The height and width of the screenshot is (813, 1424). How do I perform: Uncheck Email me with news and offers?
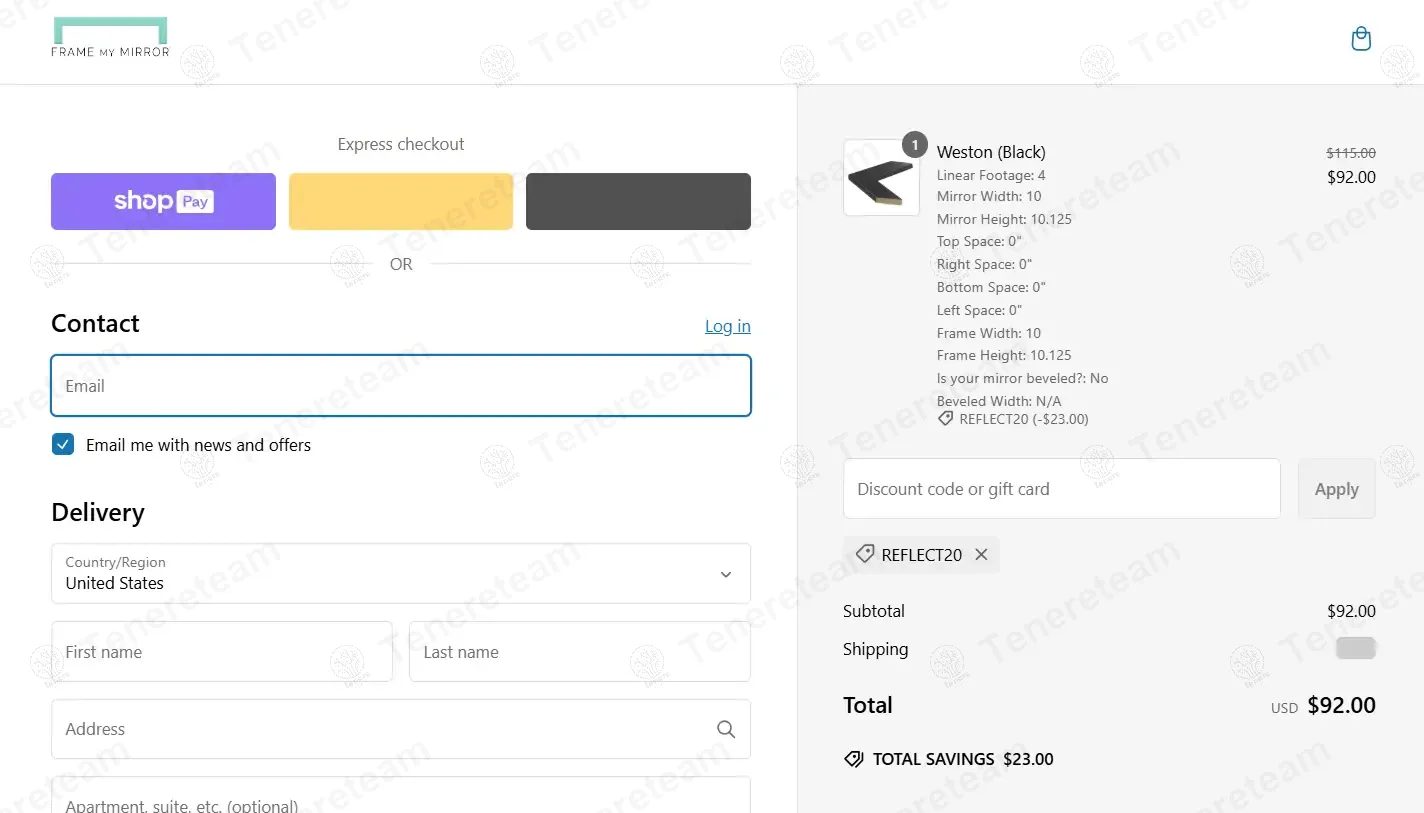63,445
